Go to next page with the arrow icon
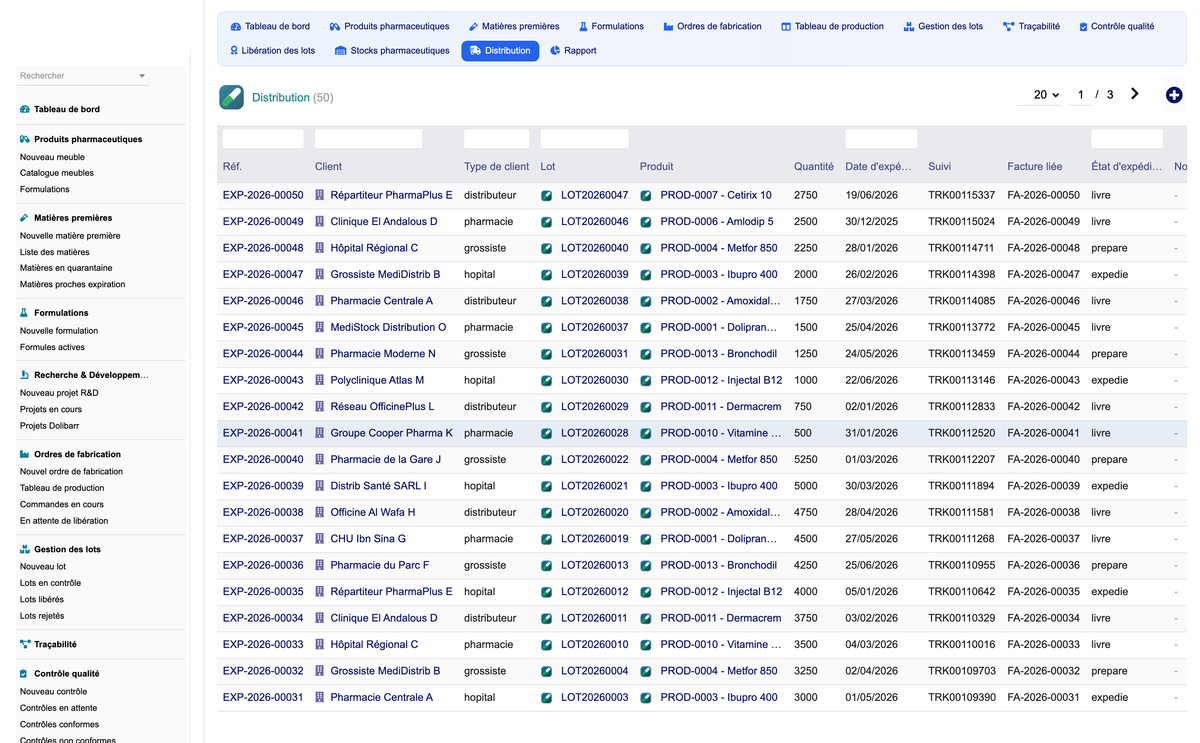 (x=1135, y=94)
